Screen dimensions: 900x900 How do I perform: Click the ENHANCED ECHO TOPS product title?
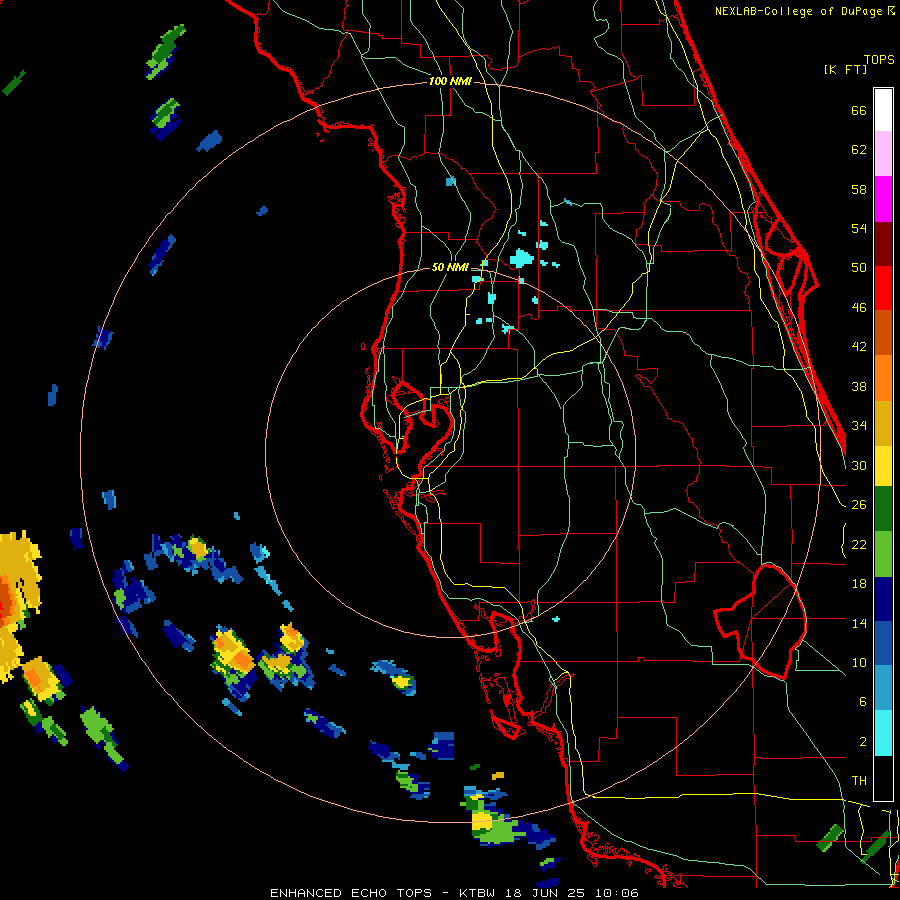click(351, 893)
